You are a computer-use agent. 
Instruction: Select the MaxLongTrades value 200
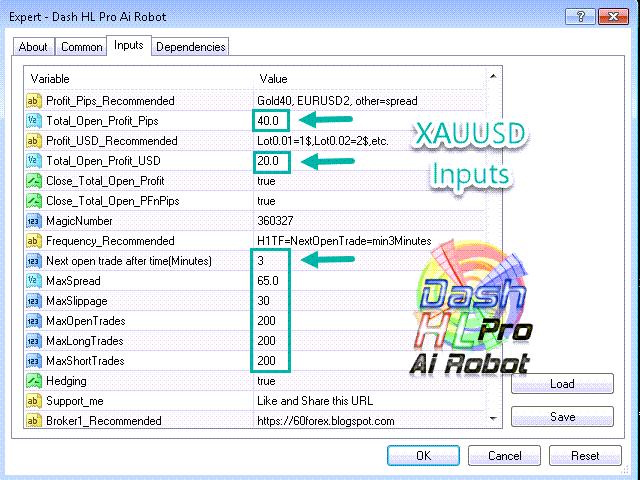pos(266,341)
